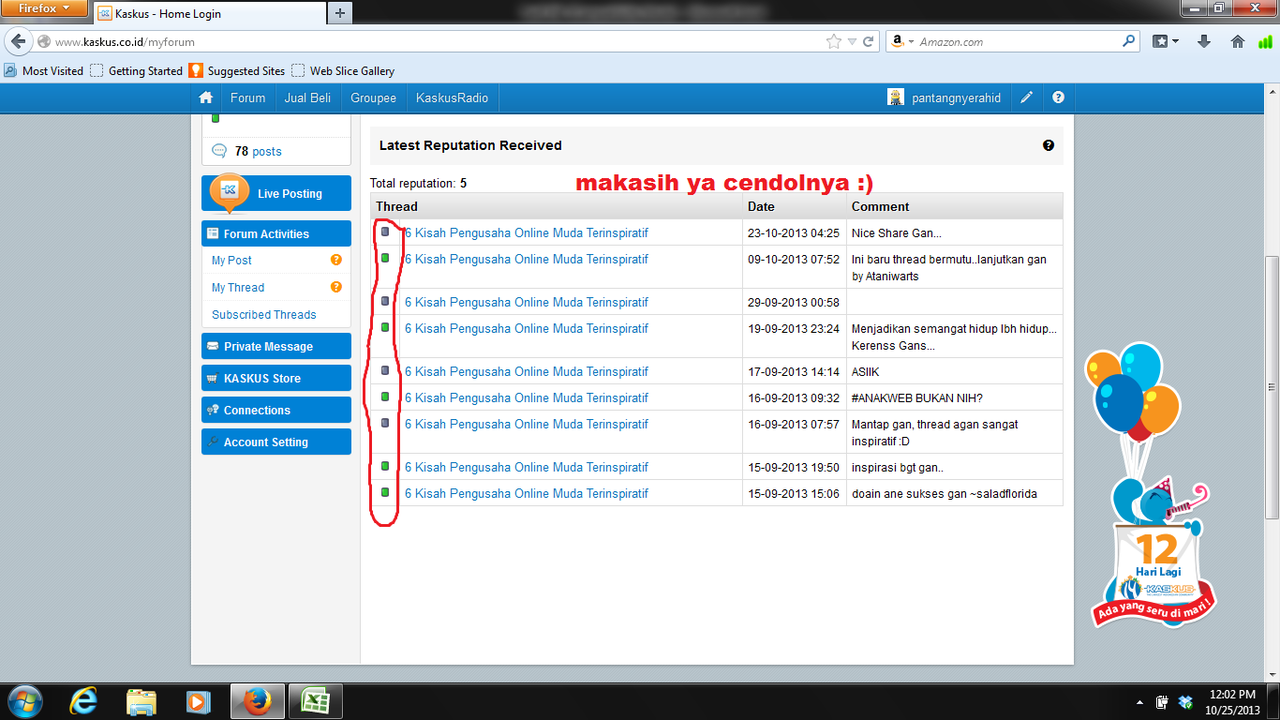
Task: Click the orange help icon beside My Post
Action: 337,260
